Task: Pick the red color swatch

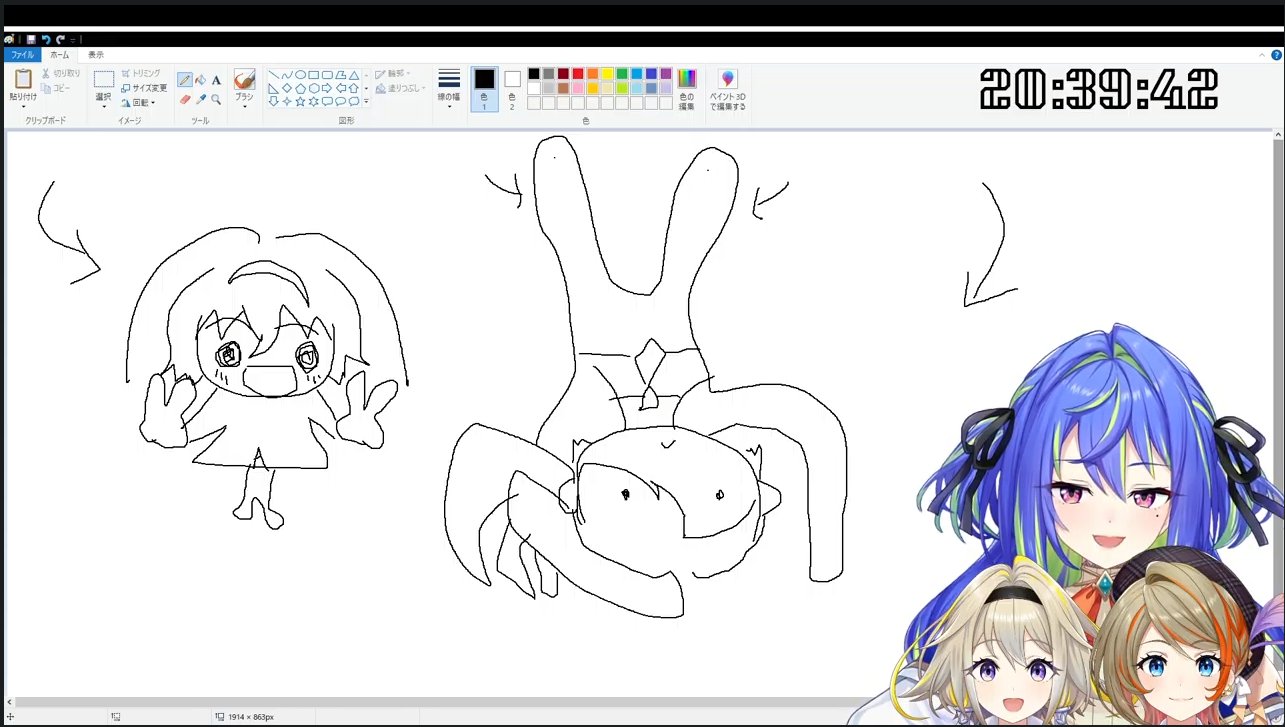Action: click(578, 73)
